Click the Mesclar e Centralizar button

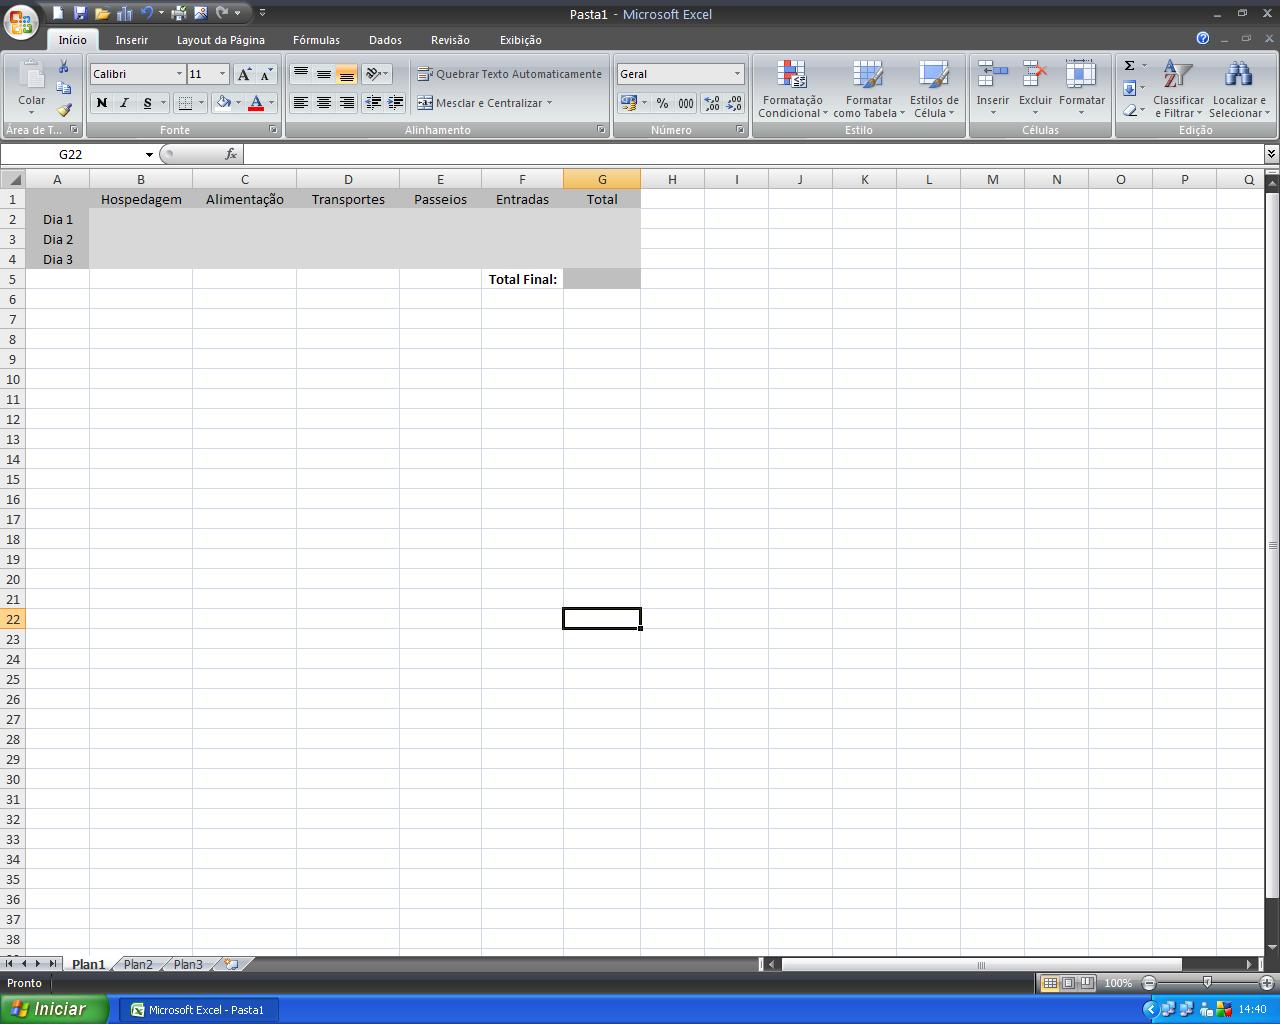point(479,103)
